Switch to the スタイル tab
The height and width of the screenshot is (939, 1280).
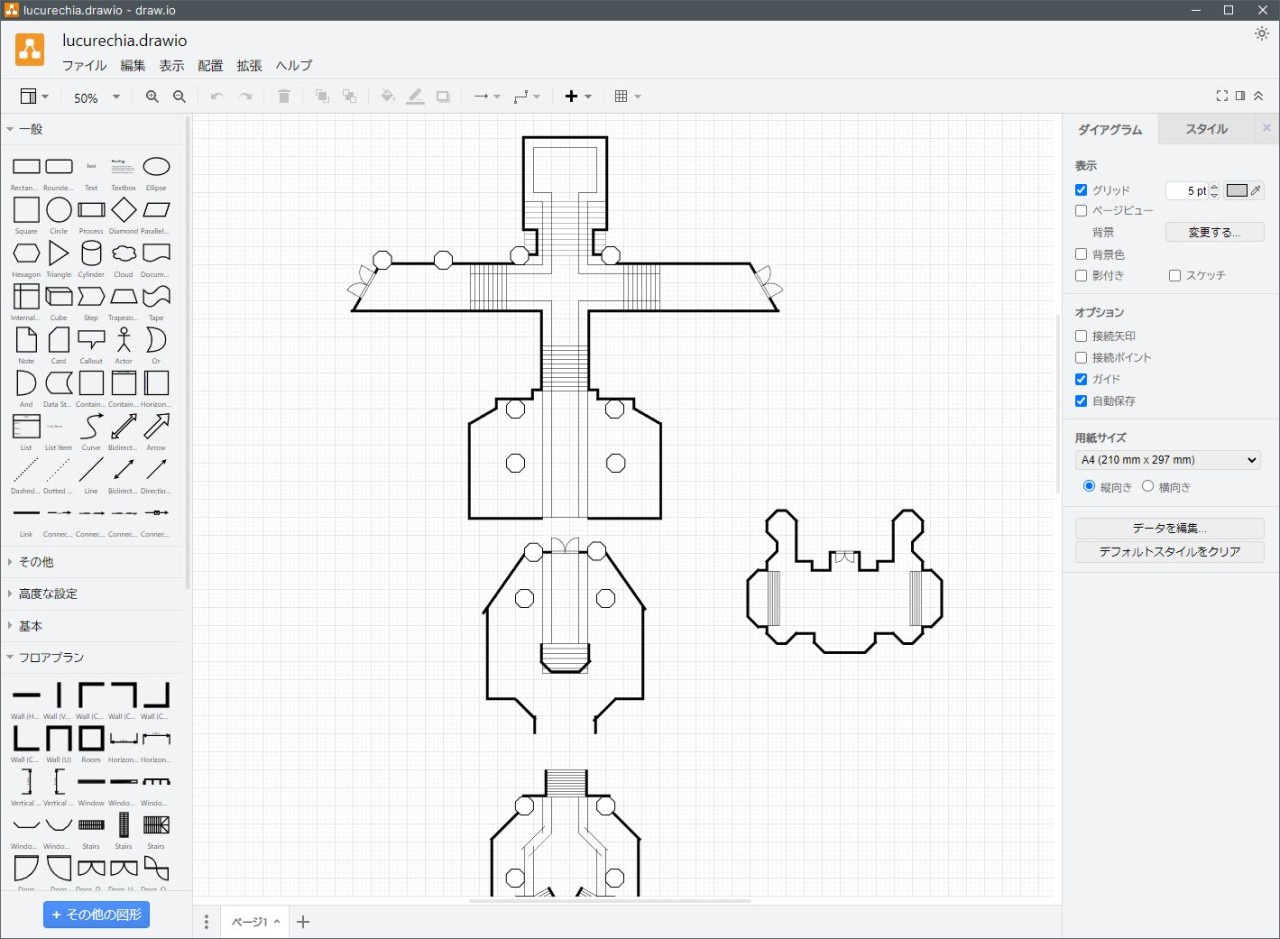click(1206, 129)
